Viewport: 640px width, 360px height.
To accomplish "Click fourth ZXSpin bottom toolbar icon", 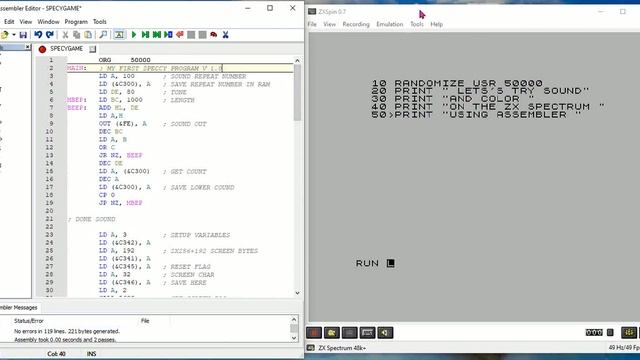I will pyautogui.click(x=367, y=333).
